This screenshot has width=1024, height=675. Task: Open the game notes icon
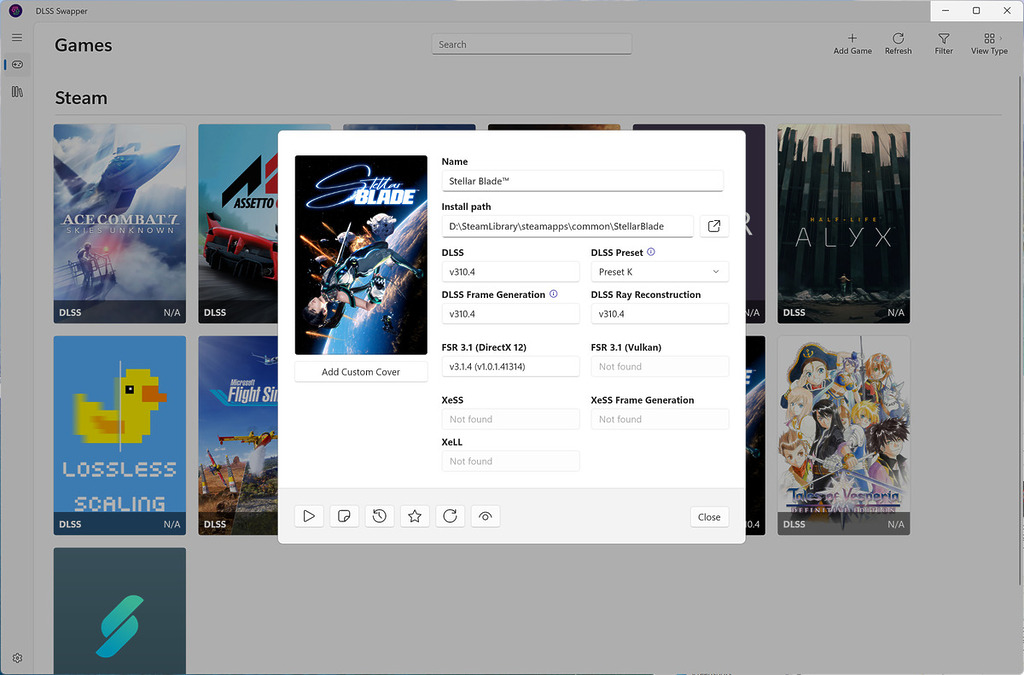tap(344, 516)
